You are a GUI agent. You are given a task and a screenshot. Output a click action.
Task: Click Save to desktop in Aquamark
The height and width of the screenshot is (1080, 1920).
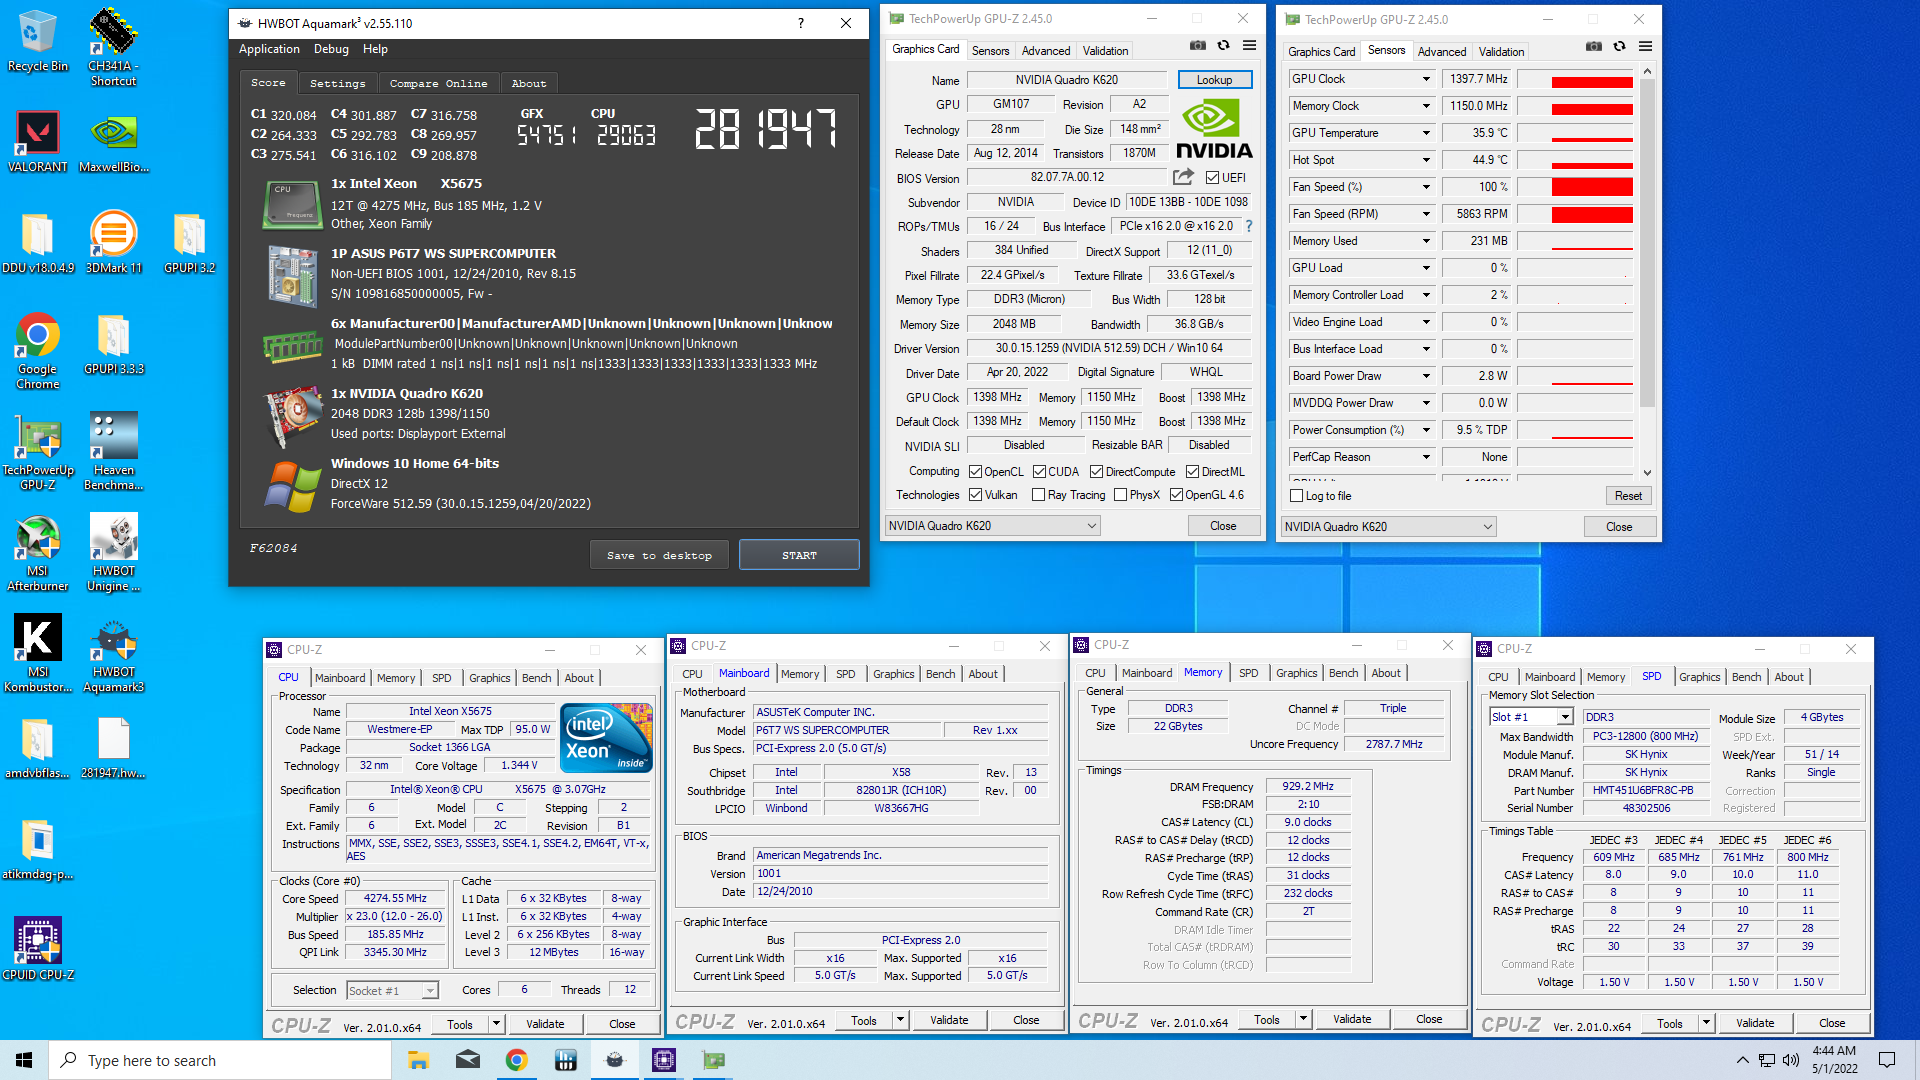tap(659, 555)
